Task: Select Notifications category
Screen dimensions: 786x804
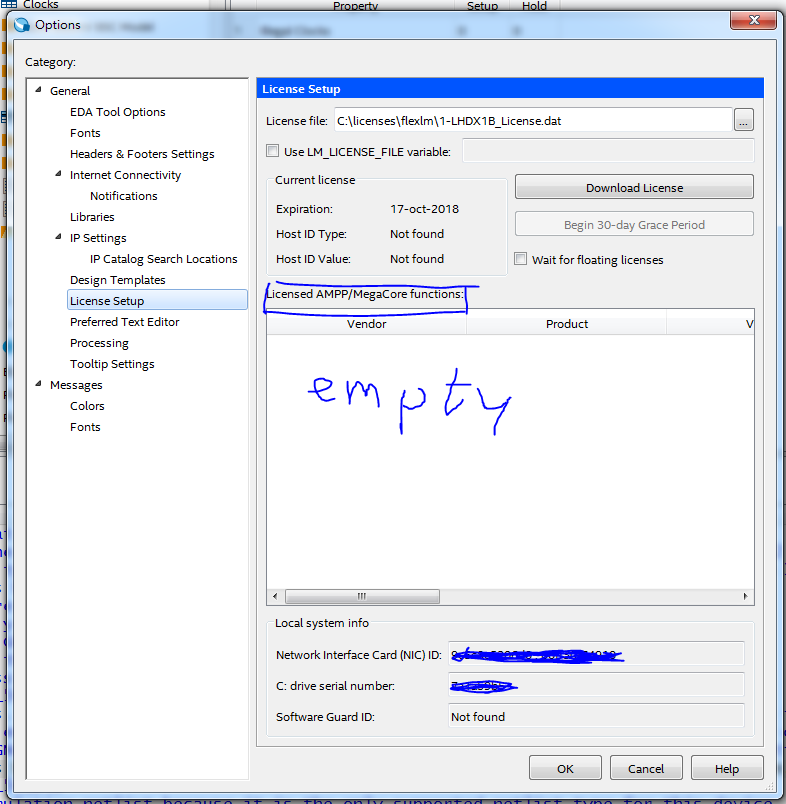Action: (x=124, y=196)
